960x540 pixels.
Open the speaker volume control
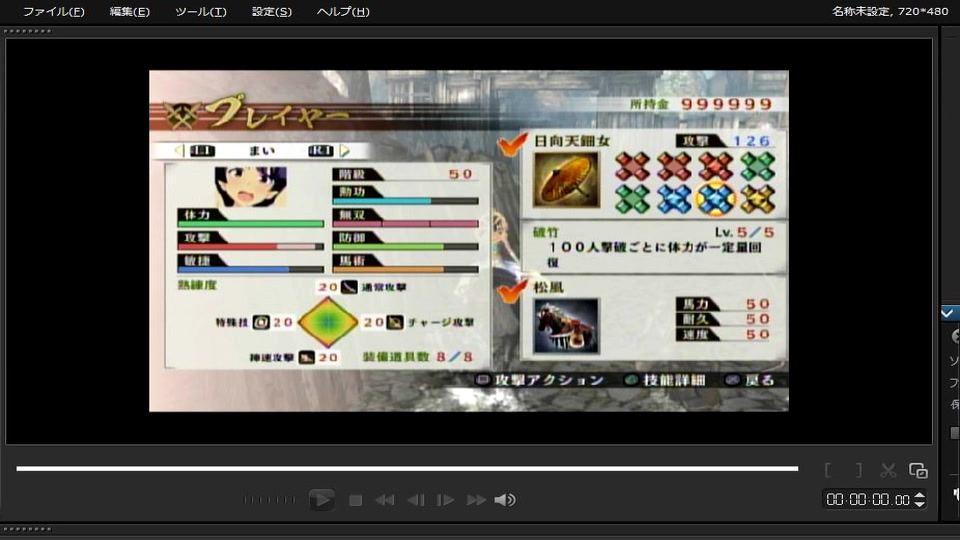pyautogui.click(x=505, y=500)
